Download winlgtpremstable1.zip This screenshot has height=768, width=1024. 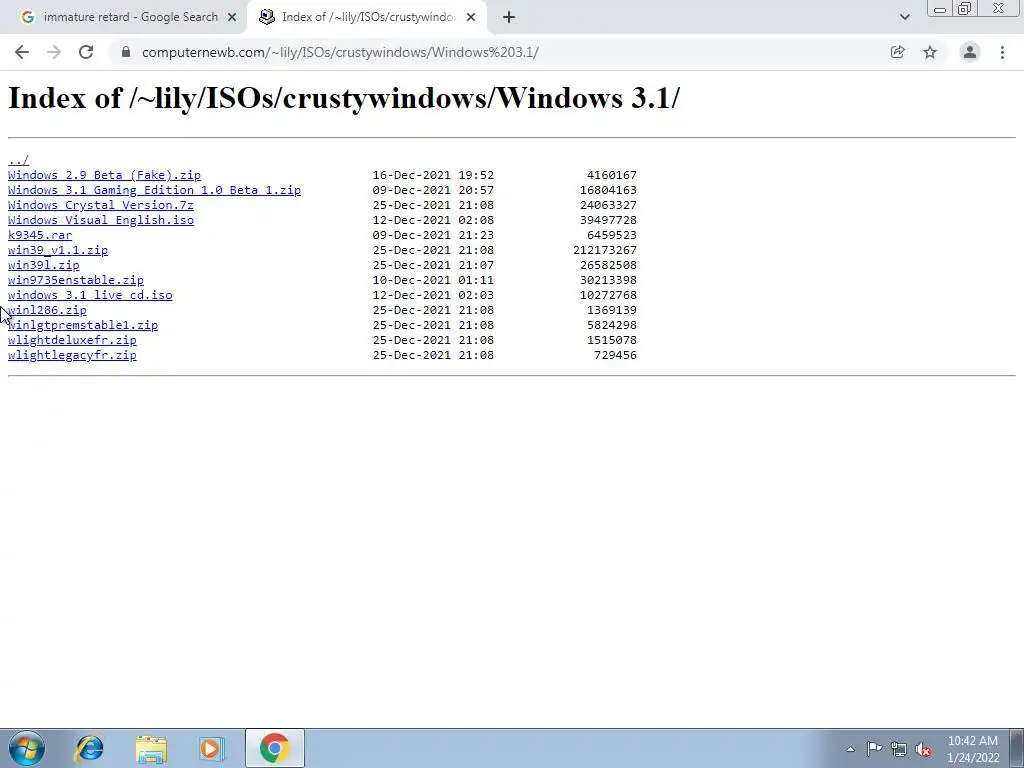(x=83, y=325)
